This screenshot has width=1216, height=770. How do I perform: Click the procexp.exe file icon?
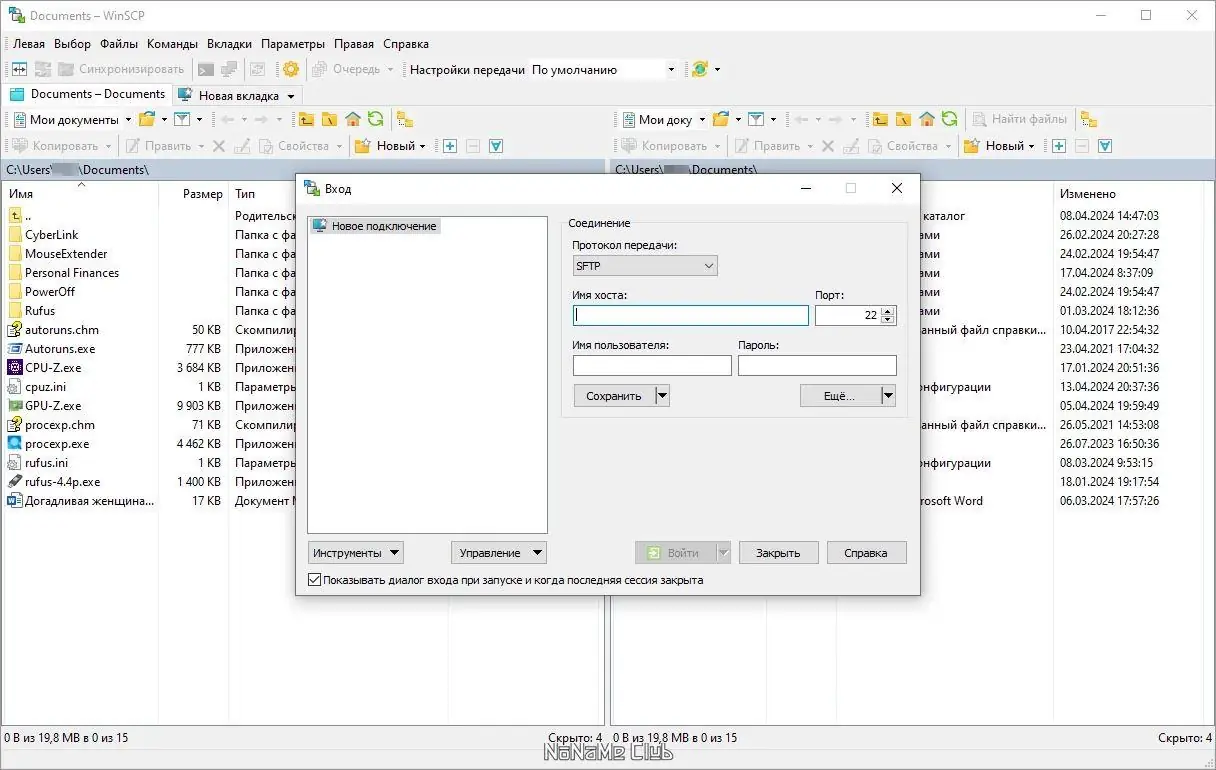pos(15,444)
